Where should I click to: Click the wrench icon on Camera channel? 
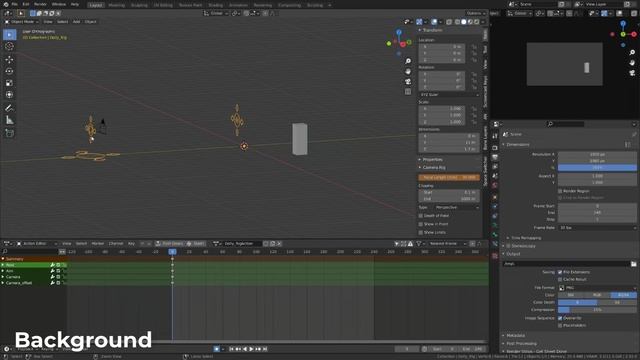click(53, 277)
